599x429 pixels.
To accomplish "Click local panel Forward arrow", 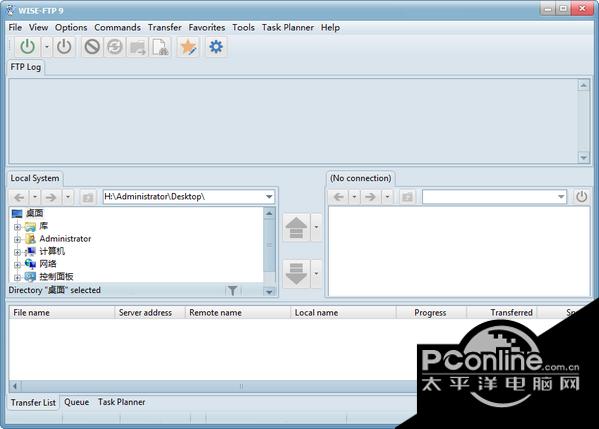I will point(51,197).
